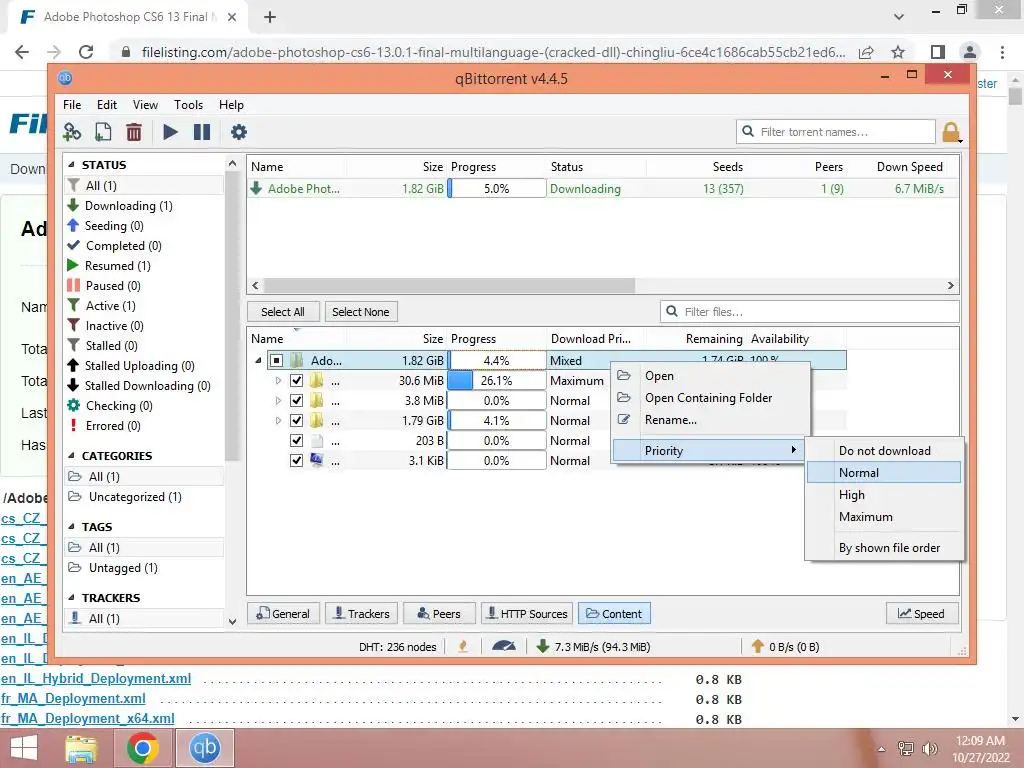This screenshot has height=768, width=1024.
Task: Click the Resume play toolbar icon
Action: tap(170, 132)
